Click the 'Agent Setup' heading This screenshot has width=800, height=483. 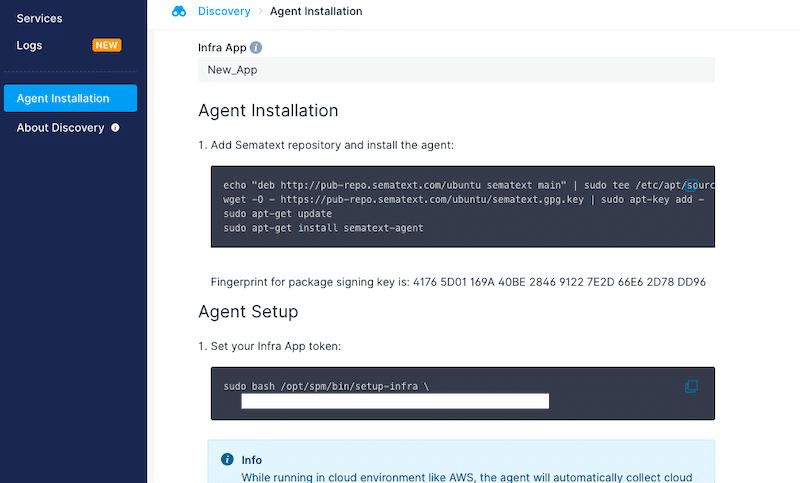coord(248,312)
